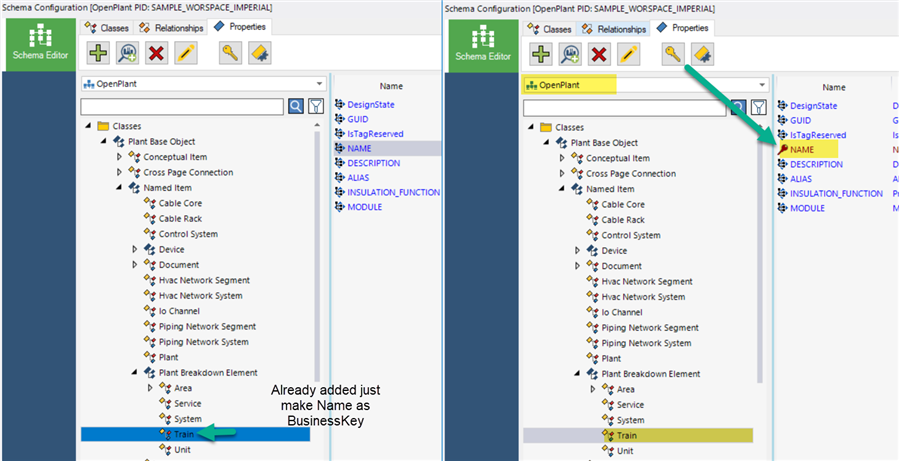This screenshot has height=461, width=899.
Task: Click the pencil edit icon in right window
Action: click(x=628, y=54)
